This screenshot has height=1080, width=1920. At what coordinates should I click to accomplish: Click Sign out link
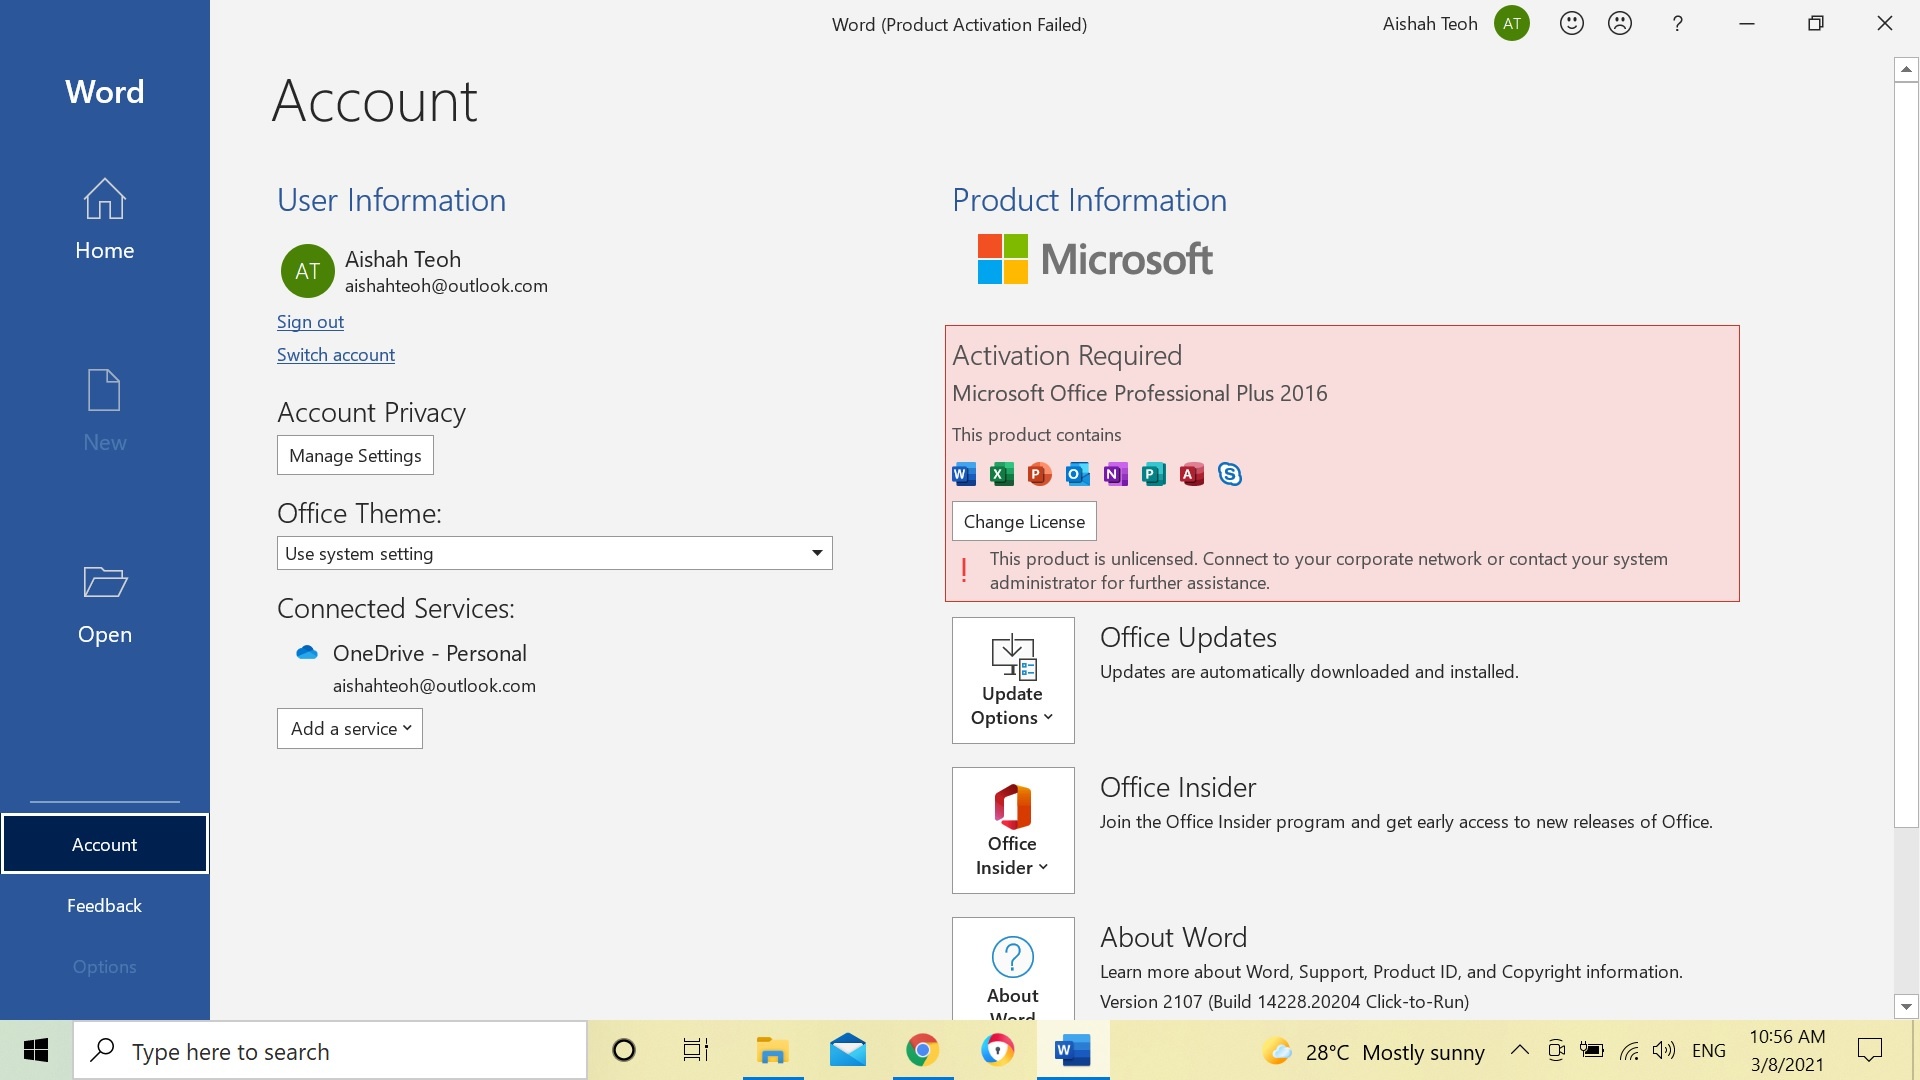coord(310,322)
